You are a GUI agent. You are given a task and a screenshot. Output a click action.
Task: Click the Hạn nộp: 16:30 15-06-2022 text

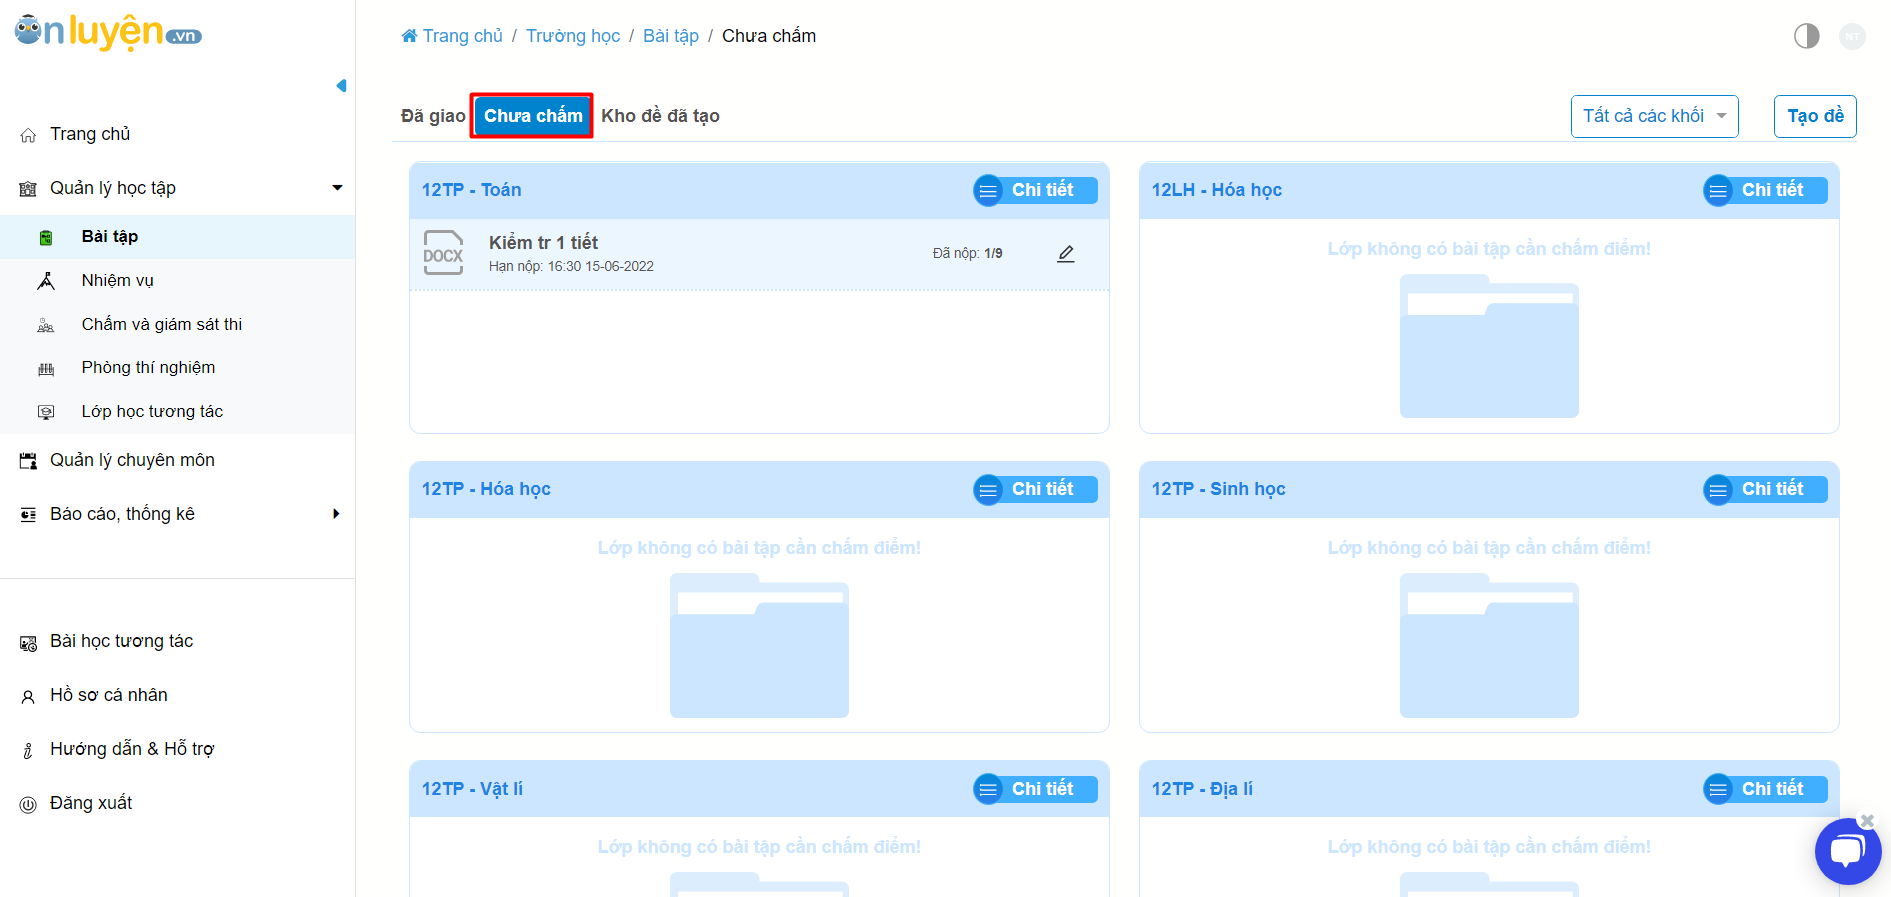coord(571,267)
